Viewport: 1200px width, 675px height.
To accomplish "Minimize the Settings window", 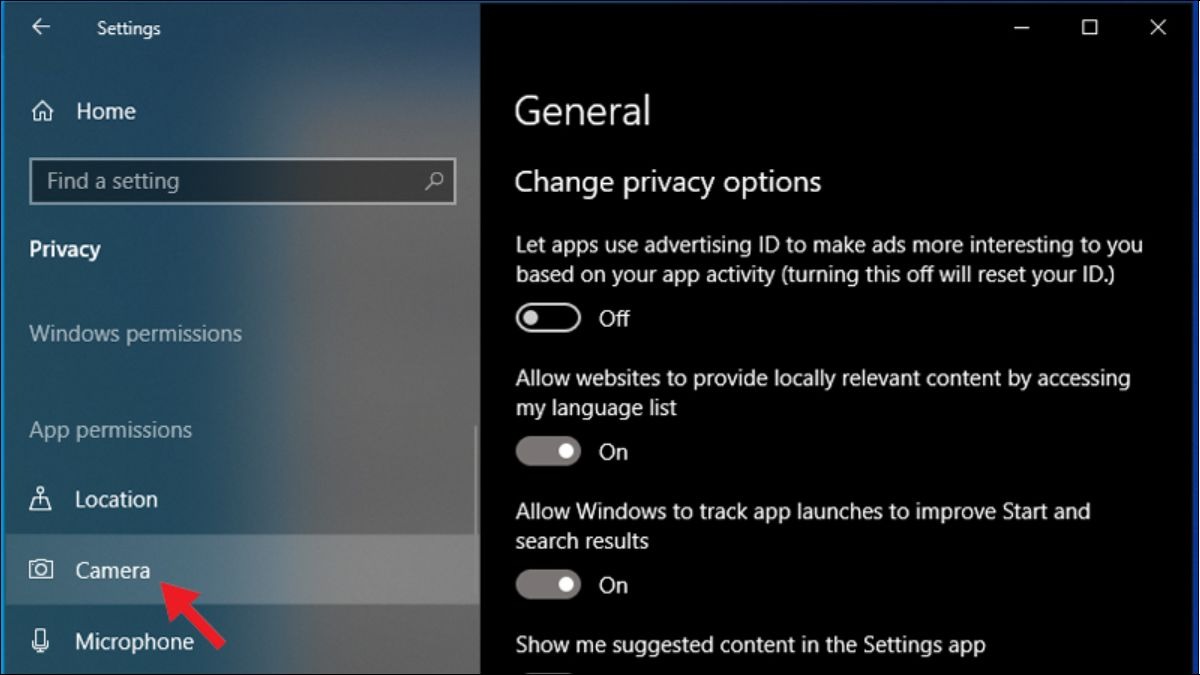I will click(1023, 28).
